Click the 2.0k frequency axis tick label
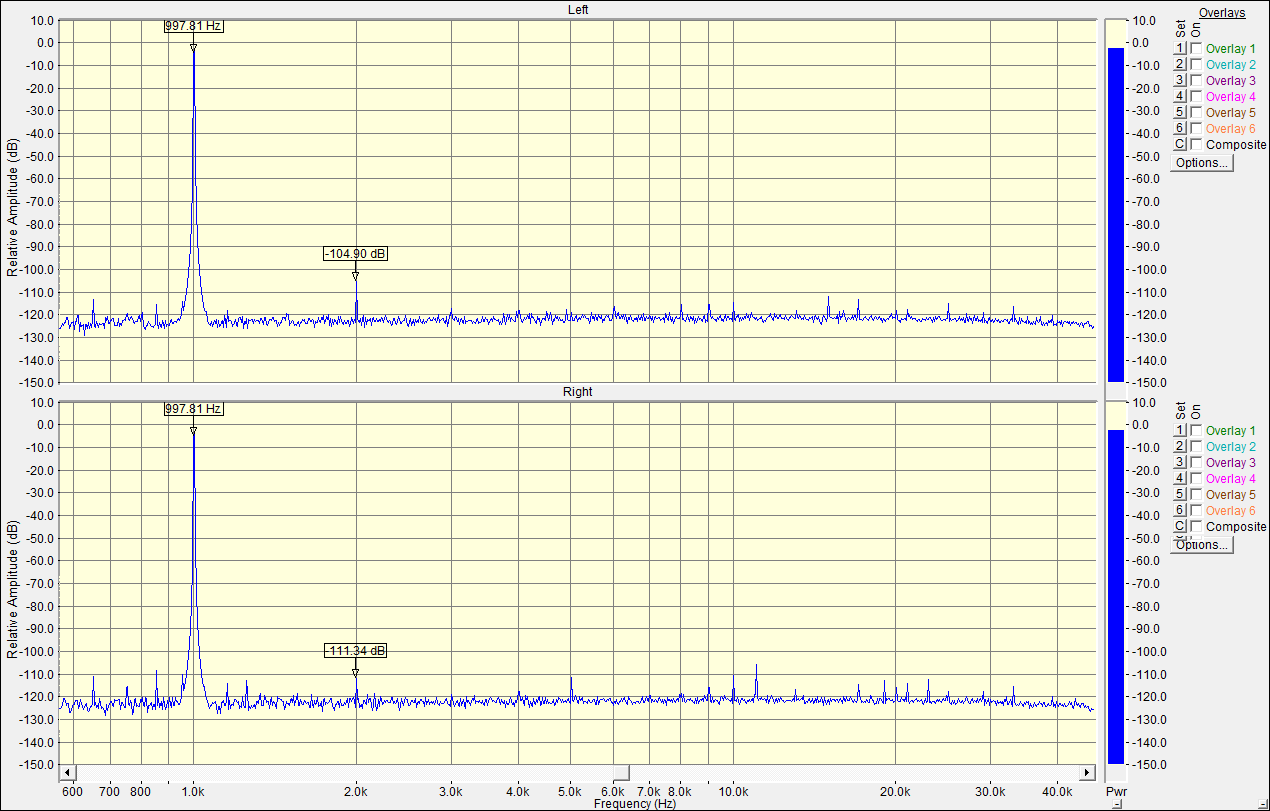The image size is (1270, 811). [x=356, y=791]
